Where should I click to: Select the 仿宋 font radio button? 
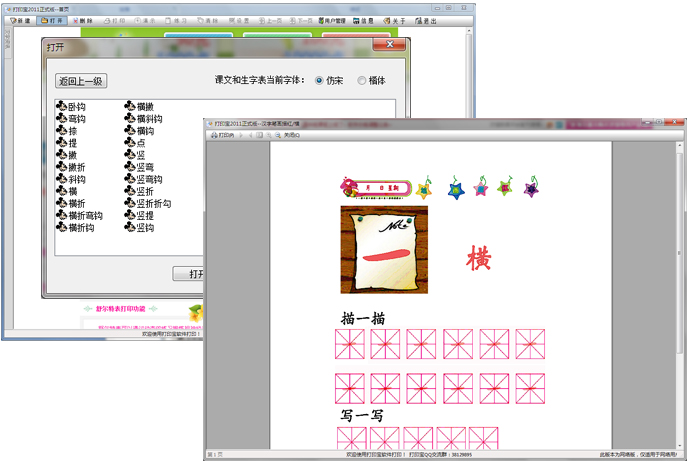click(x=320, y=81)
